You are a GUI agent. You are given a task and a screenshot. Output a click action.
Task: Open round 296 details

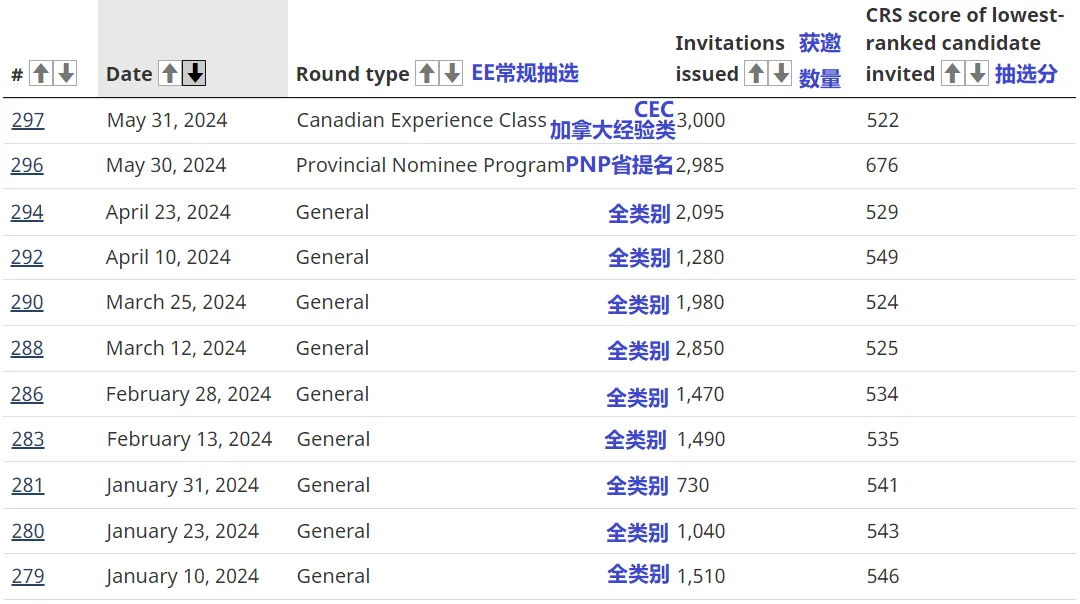tap(27, 165)
